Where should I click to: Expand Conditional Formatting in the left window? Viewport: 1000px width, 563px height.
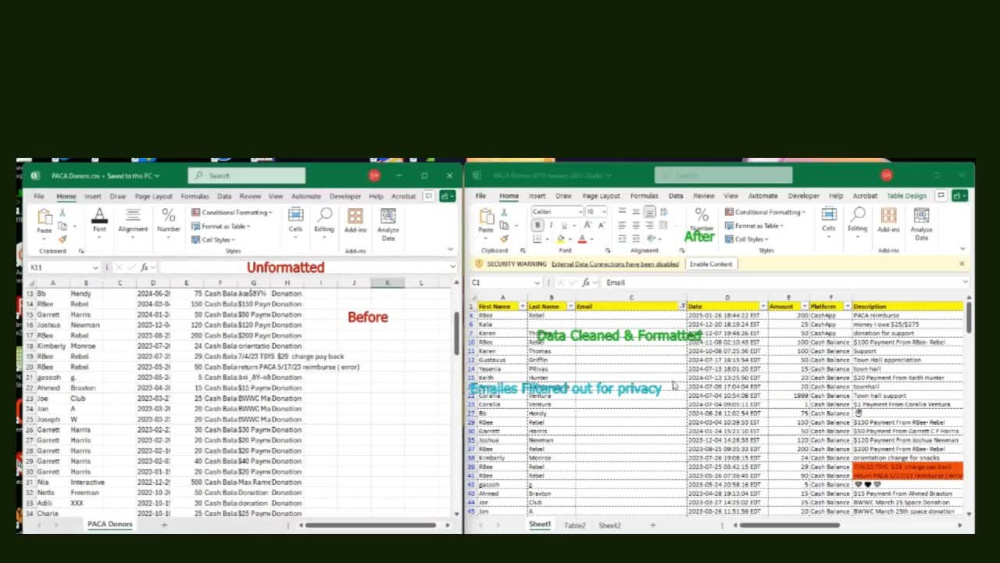click(x=232, y=212)
